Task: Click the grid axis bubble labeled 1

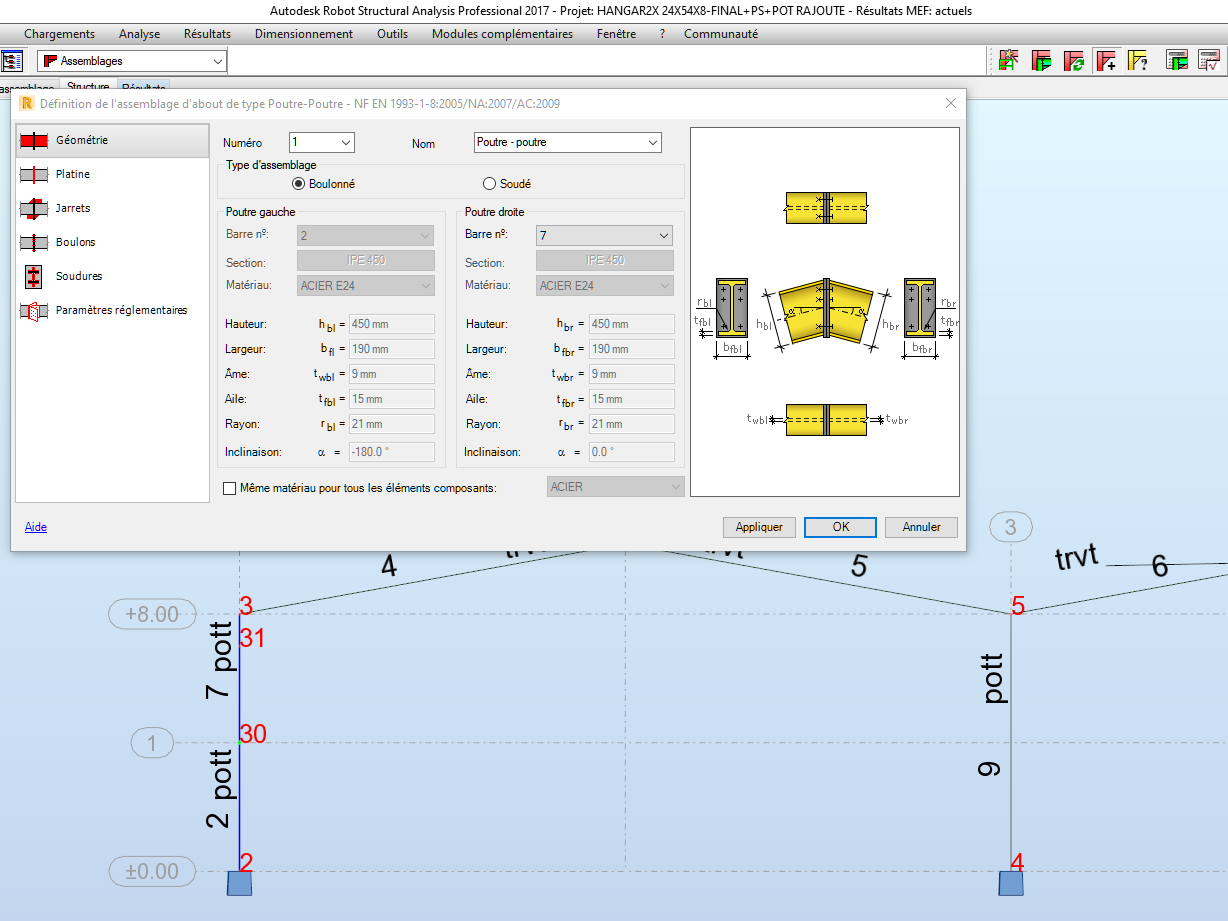Action: [x=152, y=743]
